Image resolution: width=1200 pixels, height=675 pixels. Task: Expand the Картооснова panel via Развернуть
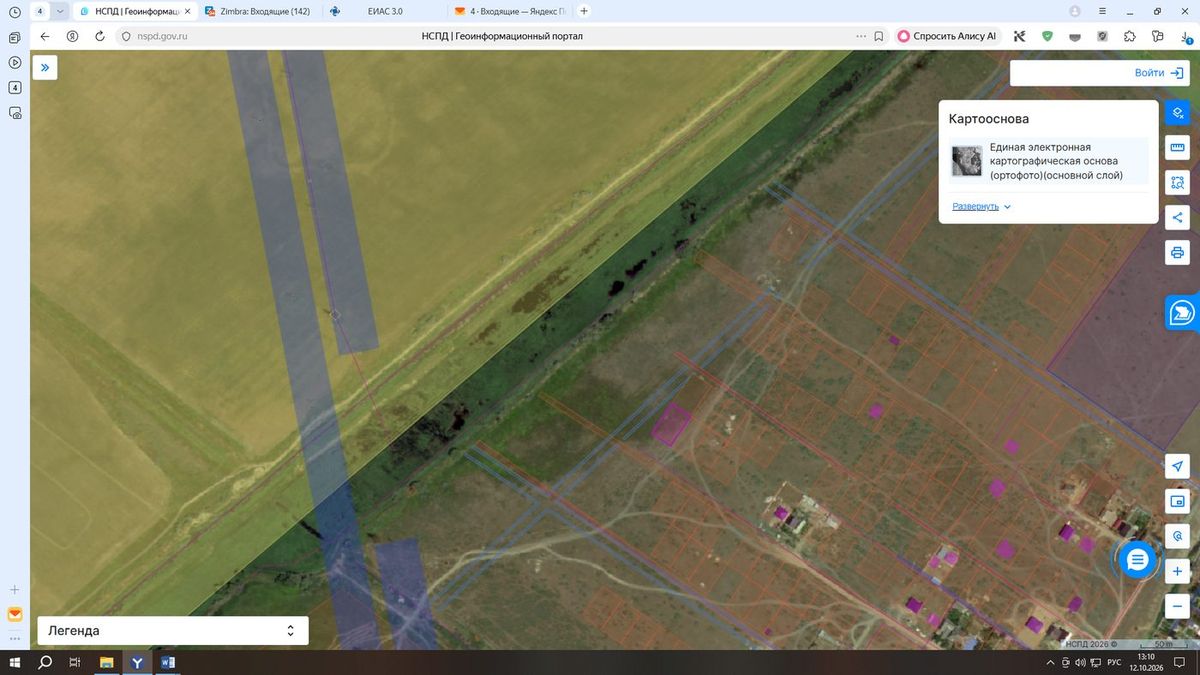point(981,206)
